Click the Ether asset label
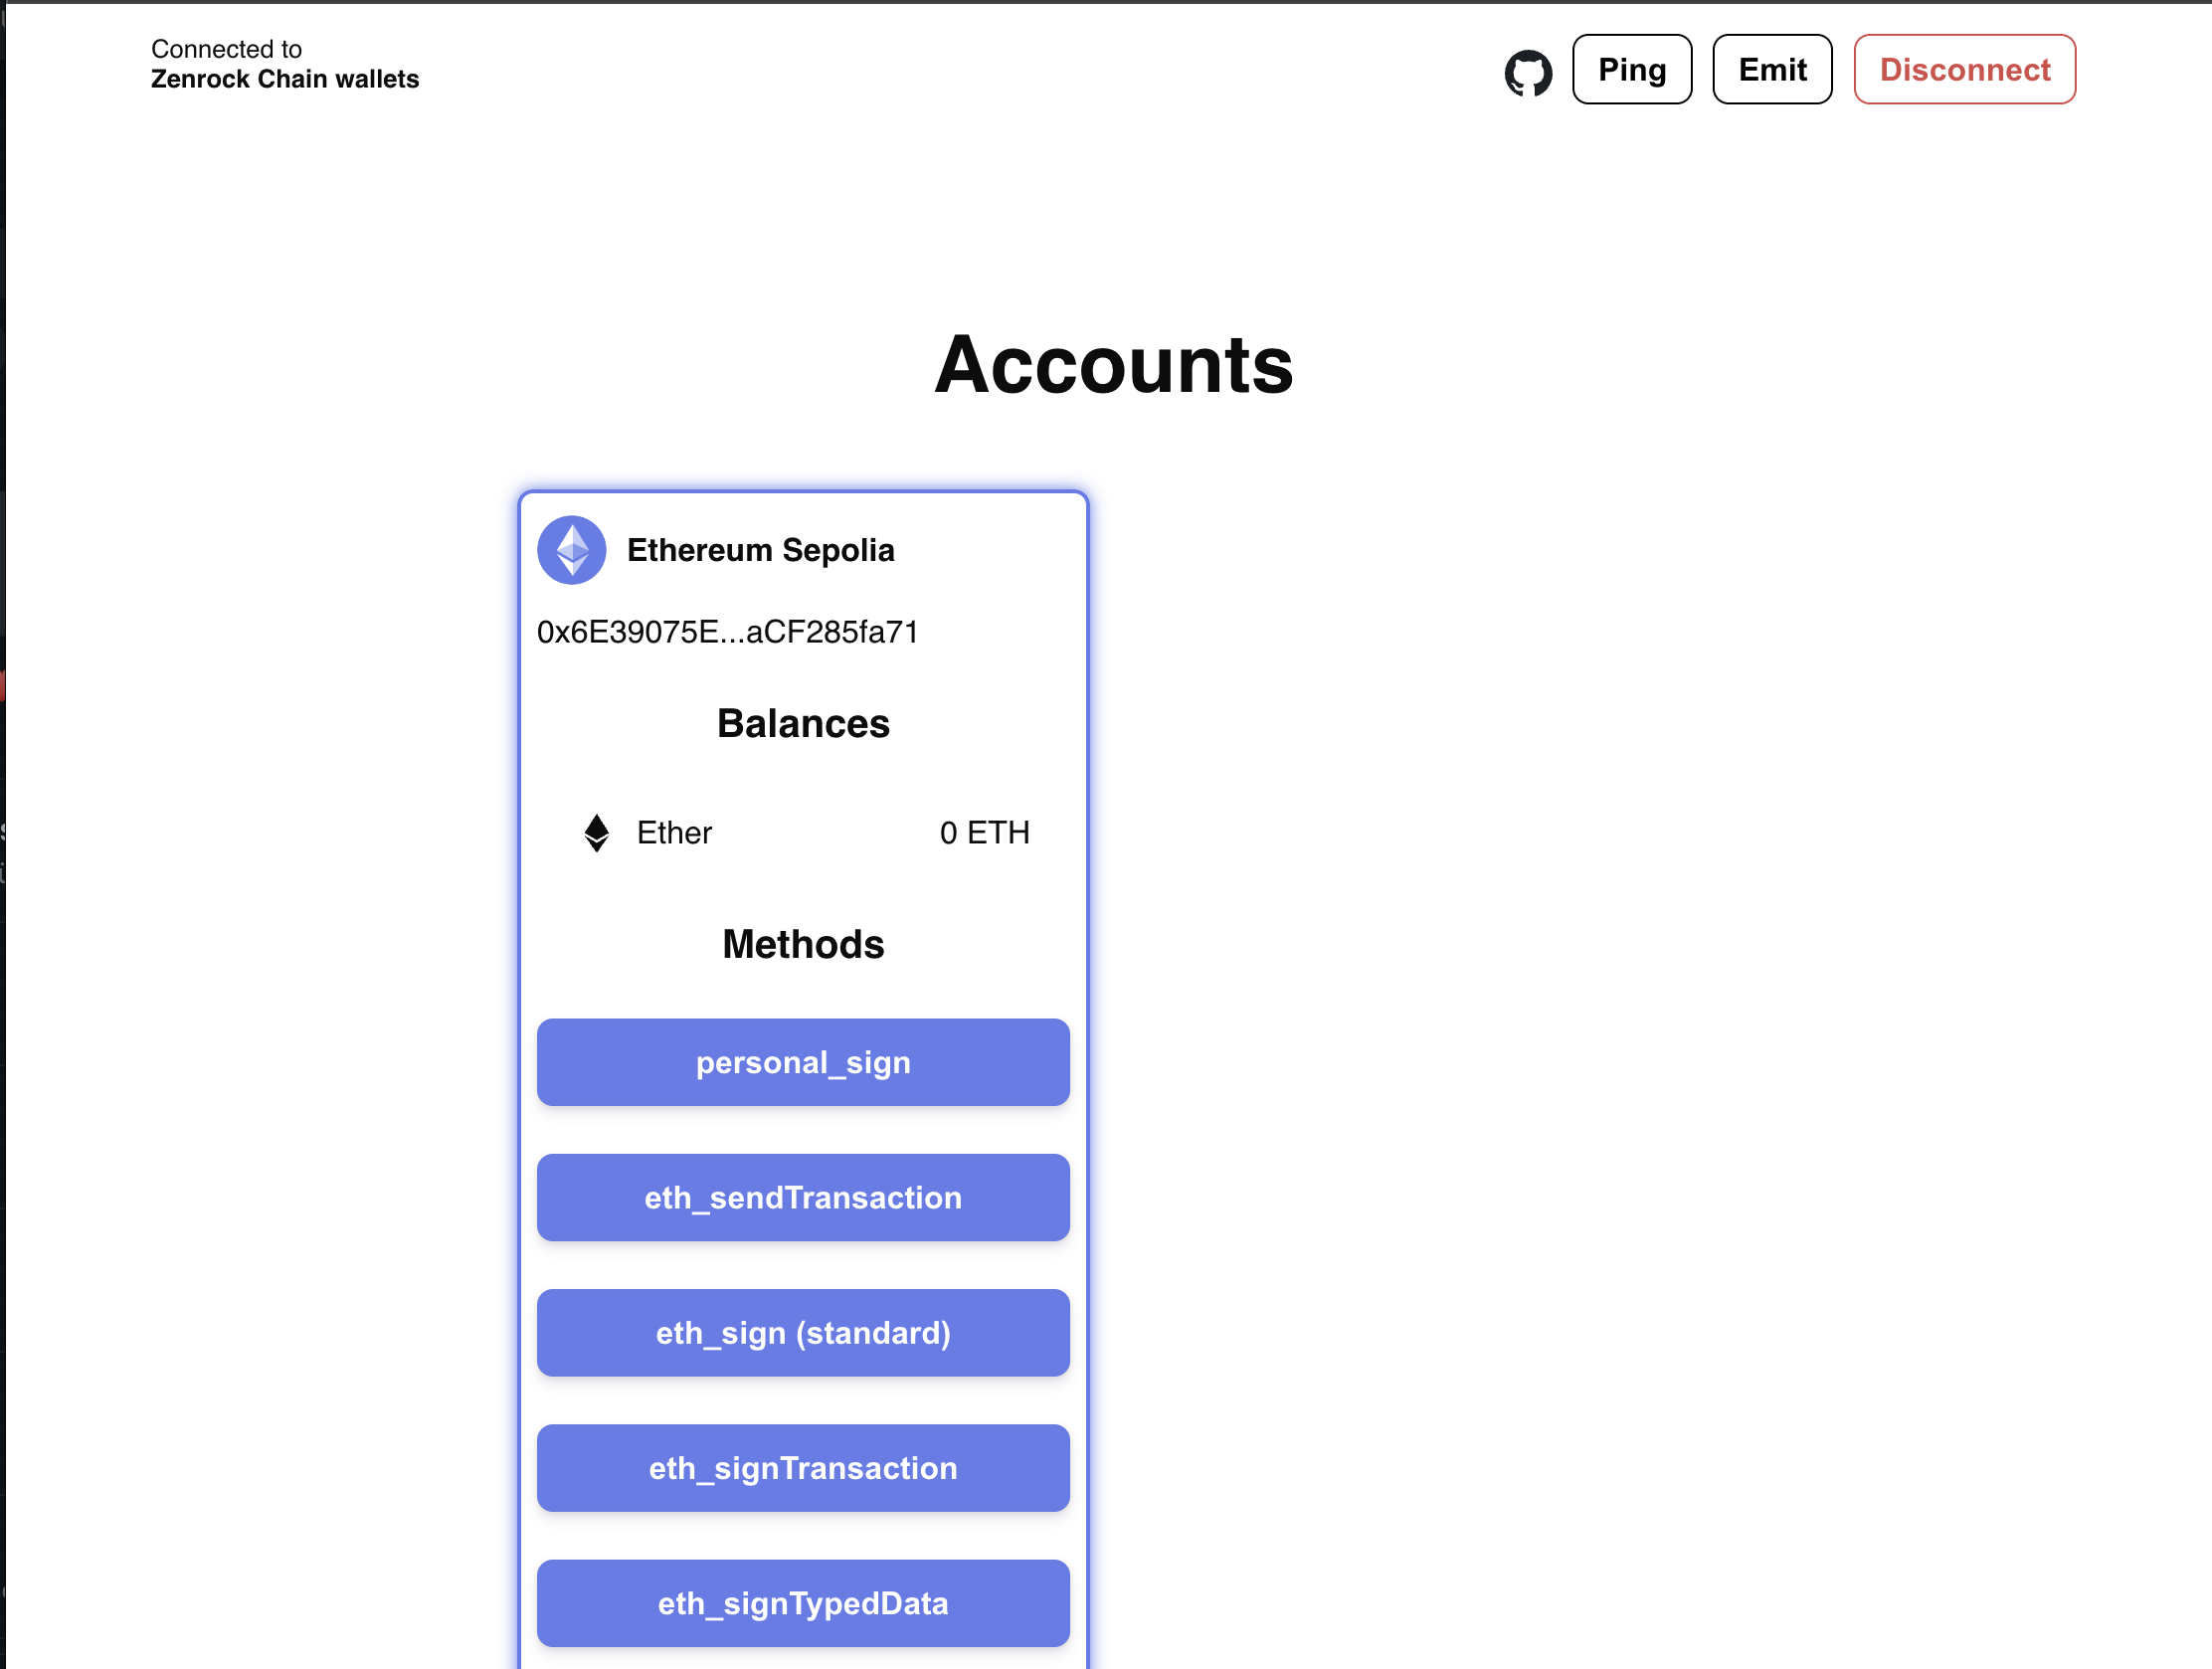 tap(675, 833)
